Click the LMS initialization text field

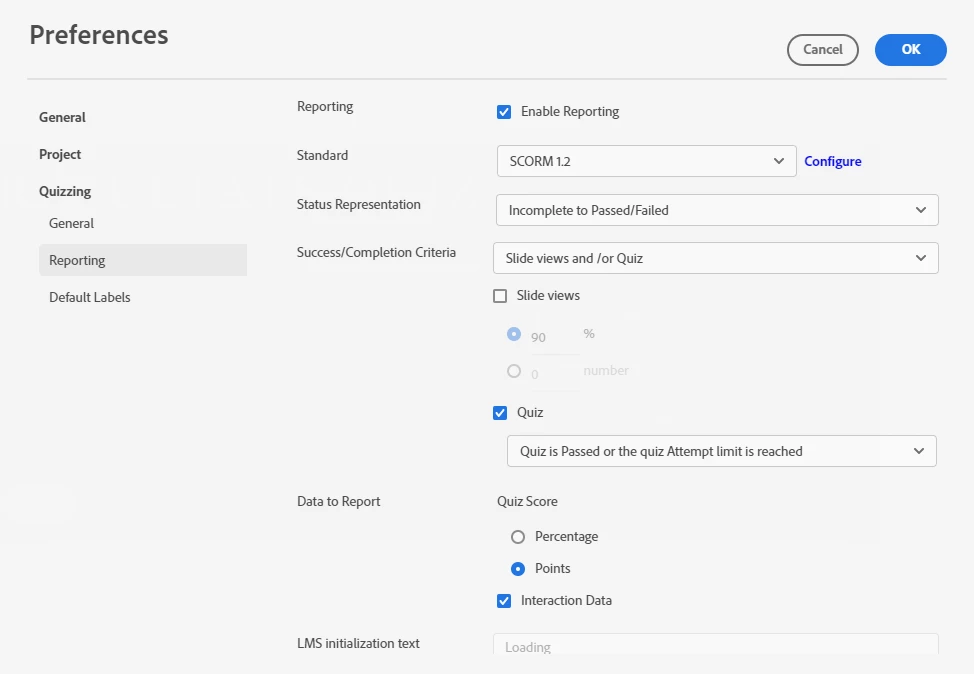(x=715, y=646)
